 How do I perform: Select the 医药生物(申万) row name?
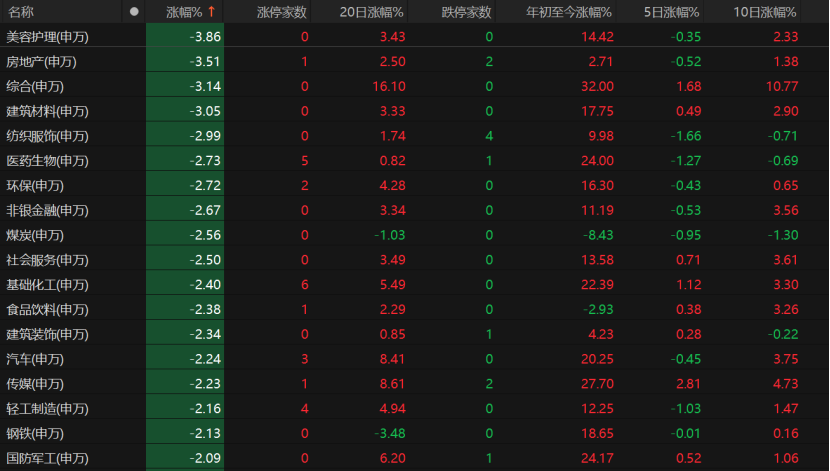[47, 161]
